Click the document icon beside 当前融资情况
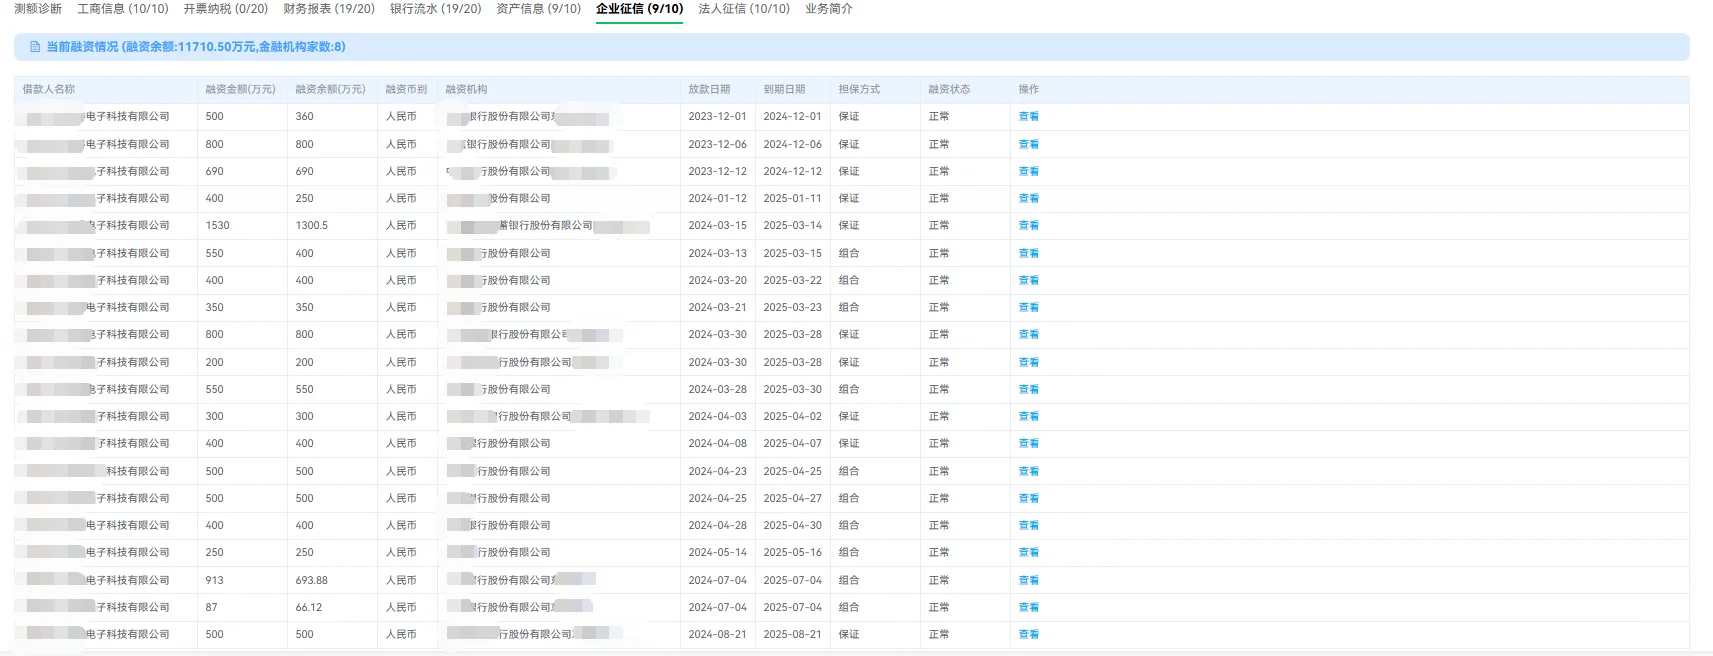Viewport: 1713px width, 656px height. (35, 47)
